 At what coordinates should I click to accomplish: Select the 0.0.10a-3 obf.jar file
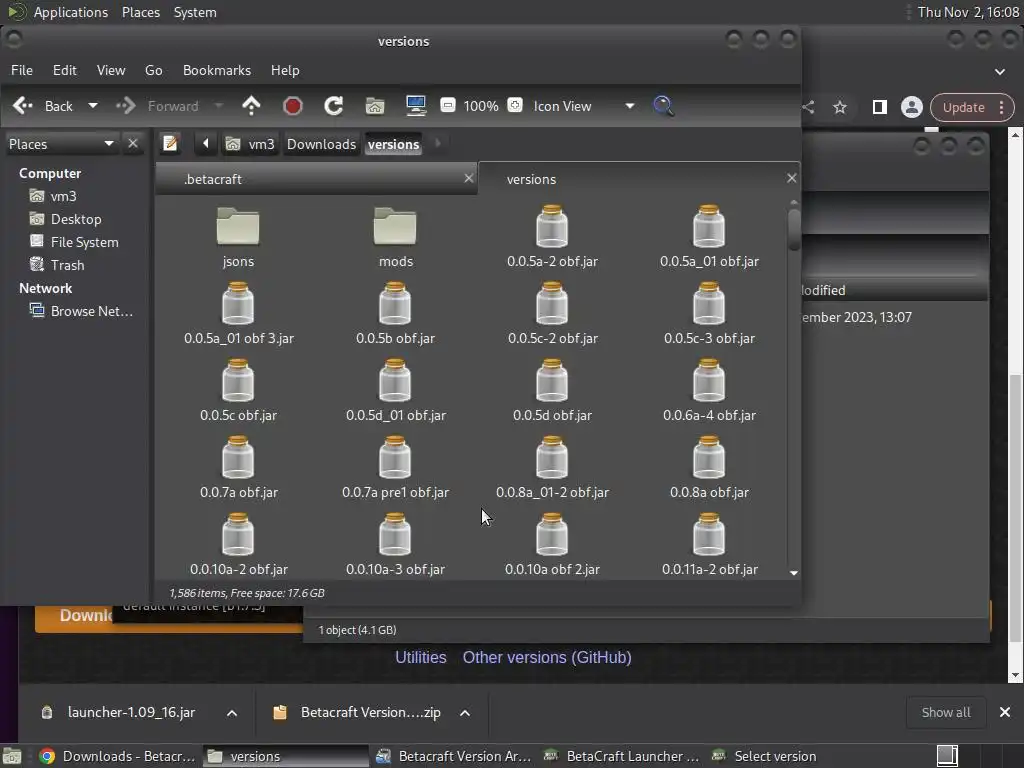point(395,545)
